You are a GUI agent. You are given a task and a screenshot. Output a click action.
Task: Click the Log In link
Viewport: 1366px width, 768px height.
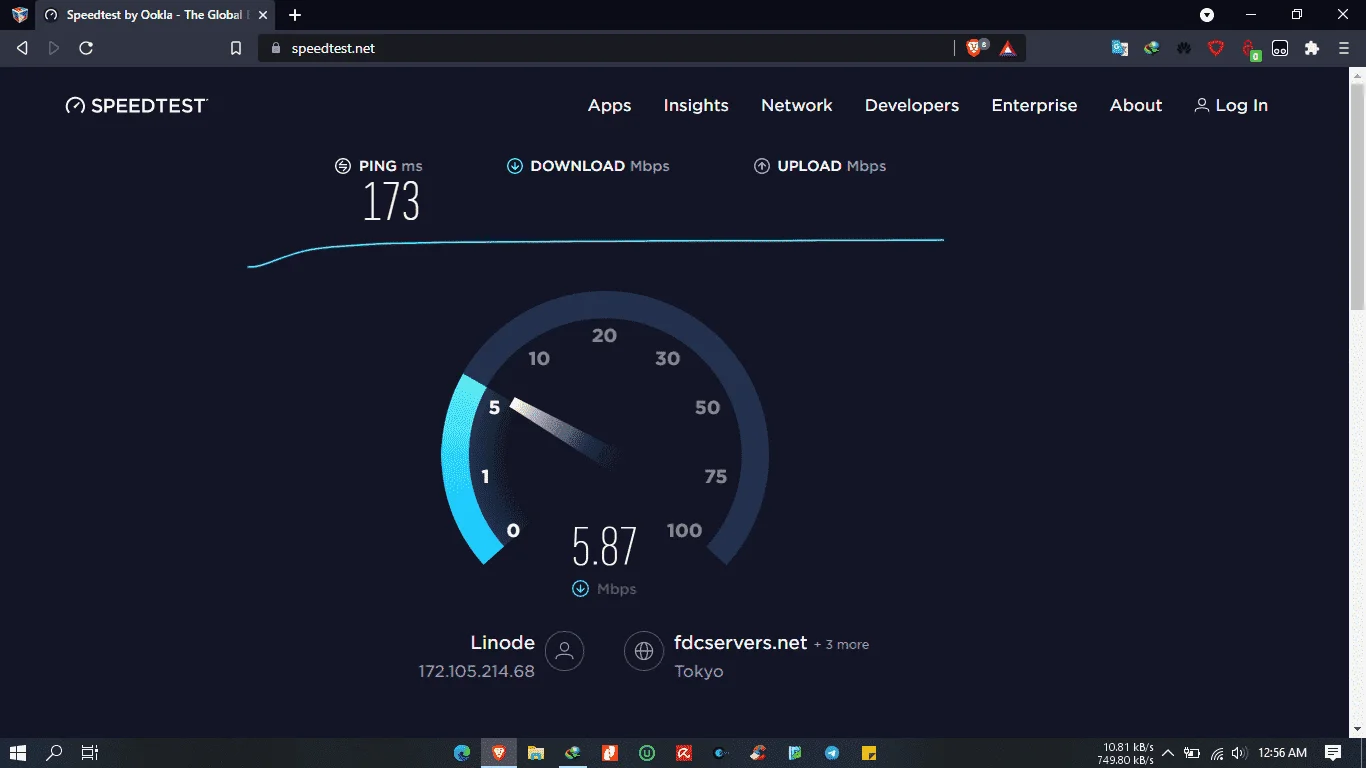[1231, 106]
